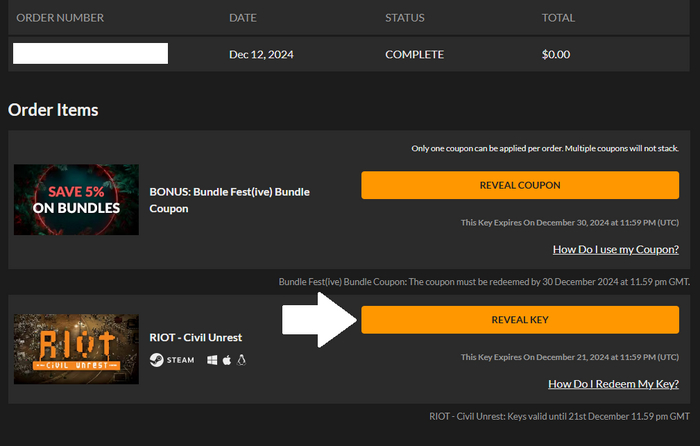This screenshot has width=700, height=446.
Task: Click the Windows platform icon
Action: click(x=212, y=360)
